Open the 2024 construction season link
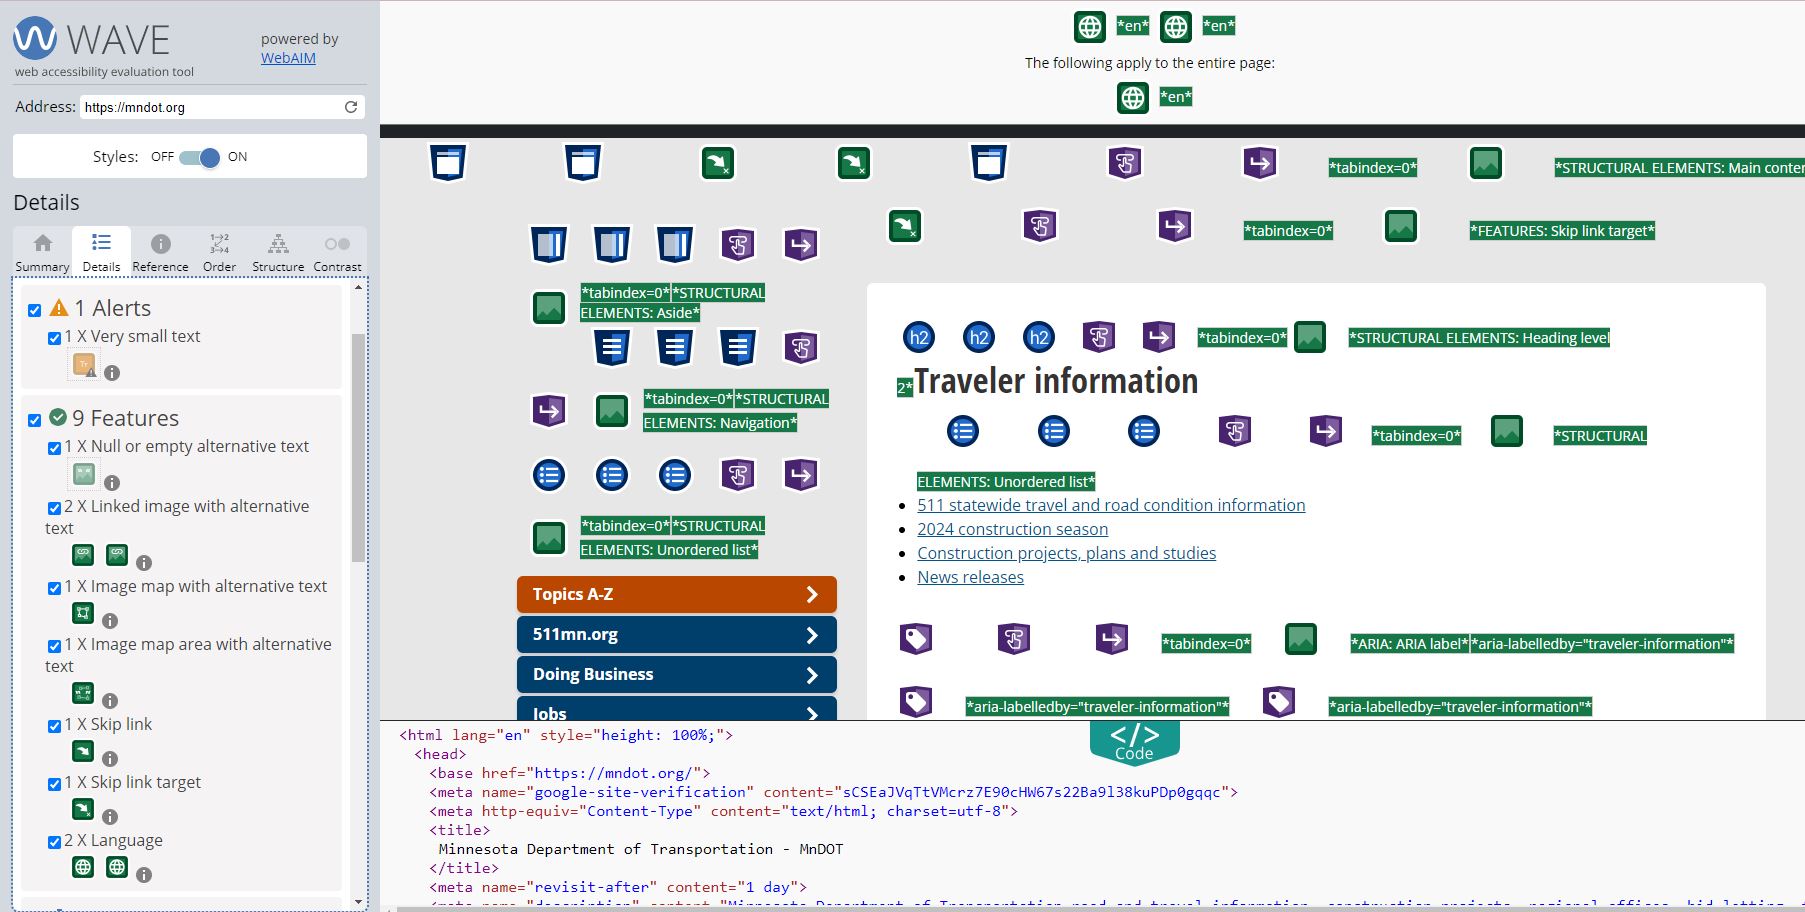Viewport: 1805px width, 912px height. tap(1012, 529)
